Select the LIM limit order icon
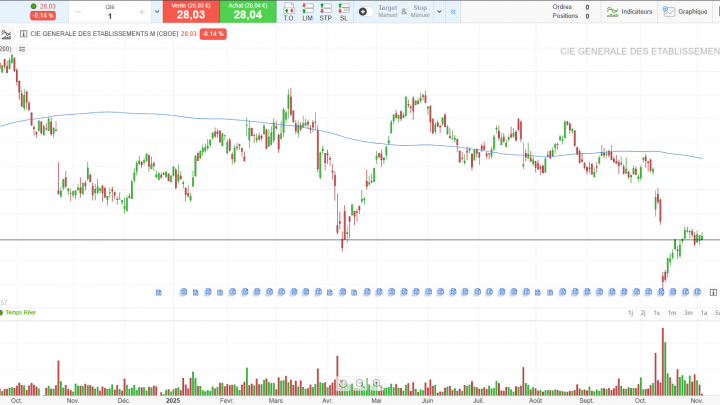720x405 pixels. tap(307, 12)
